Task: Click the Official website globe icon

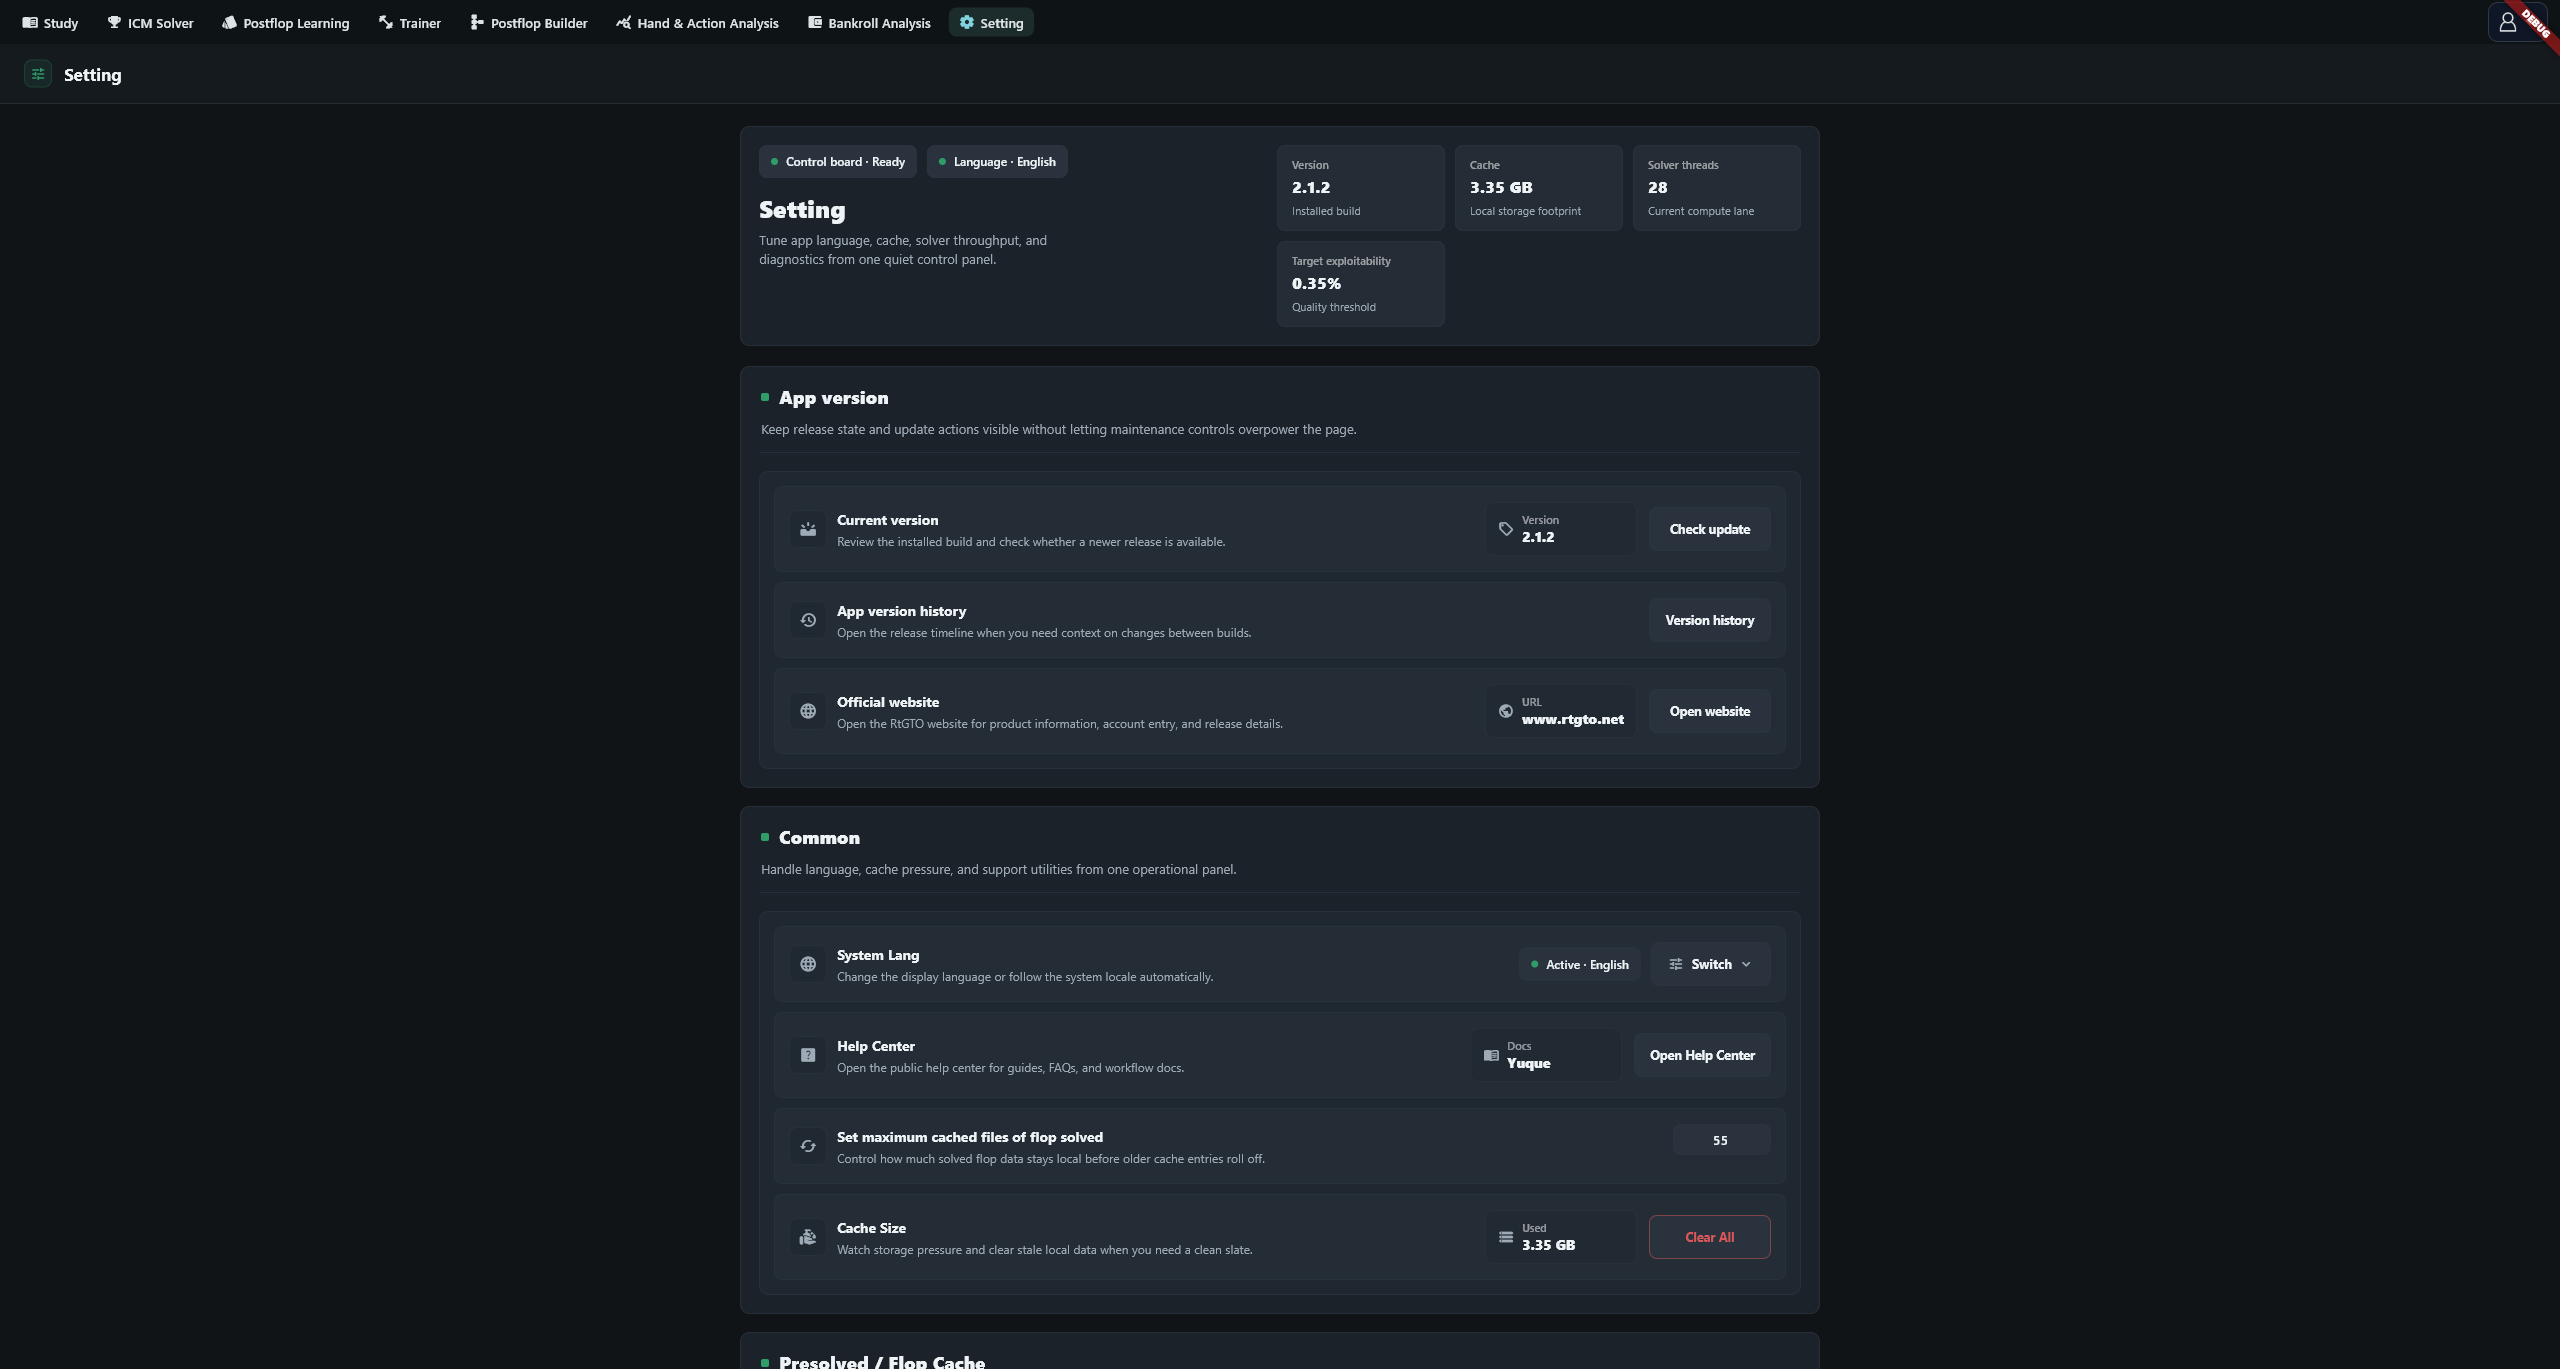Action: [x=808, y=711]
